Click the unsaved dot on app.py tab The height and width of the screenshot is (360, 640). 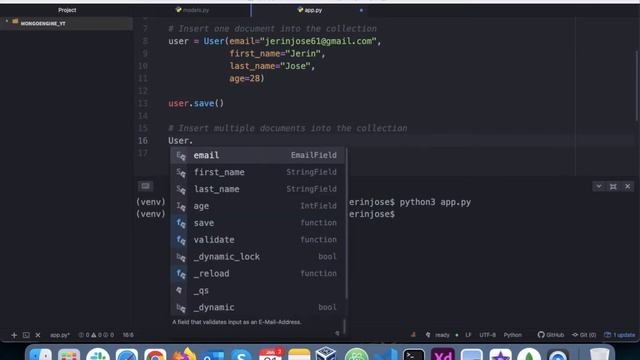(x=361, y=10)
